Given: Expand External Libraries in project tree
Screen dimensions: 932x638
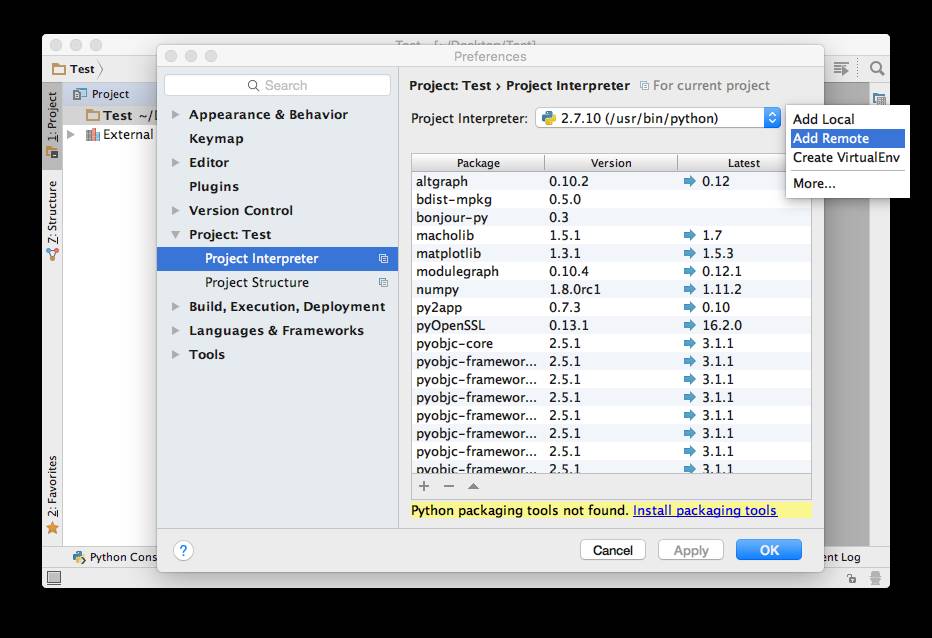Looking at the screenshot, I should (x=71, y=134).
